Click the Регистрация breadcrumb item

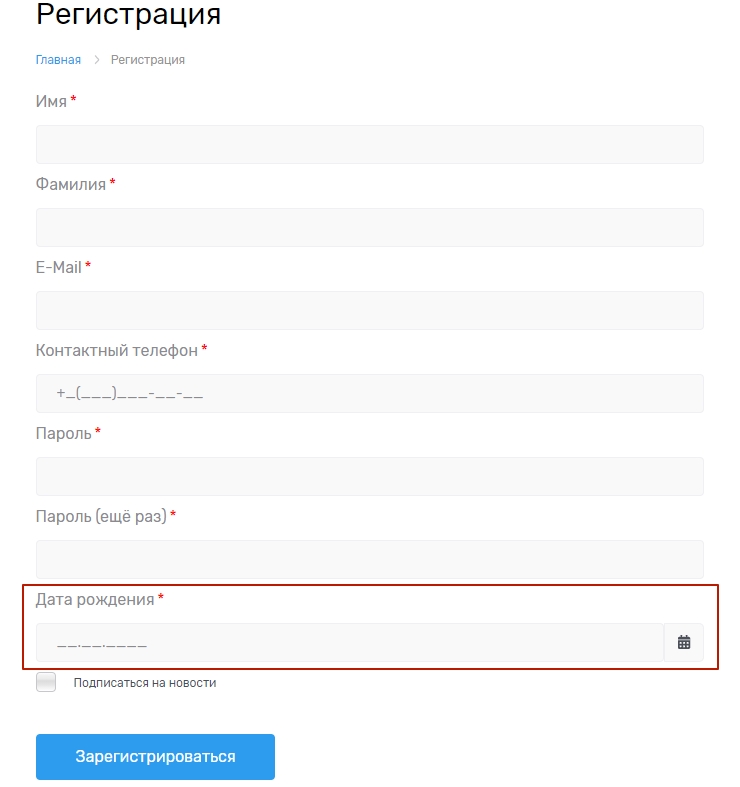click(148, 60)
